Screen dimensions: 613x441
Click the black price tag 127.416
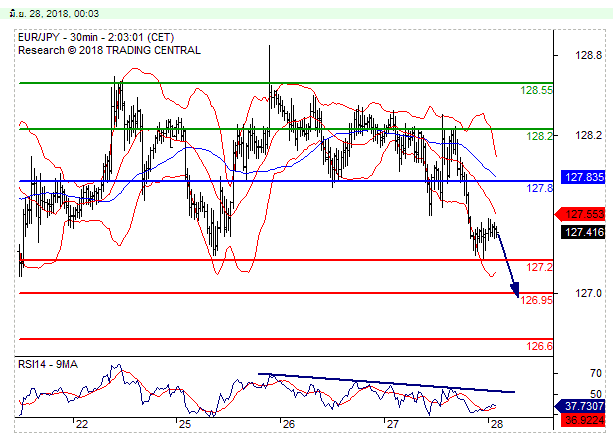coord(583,232)
